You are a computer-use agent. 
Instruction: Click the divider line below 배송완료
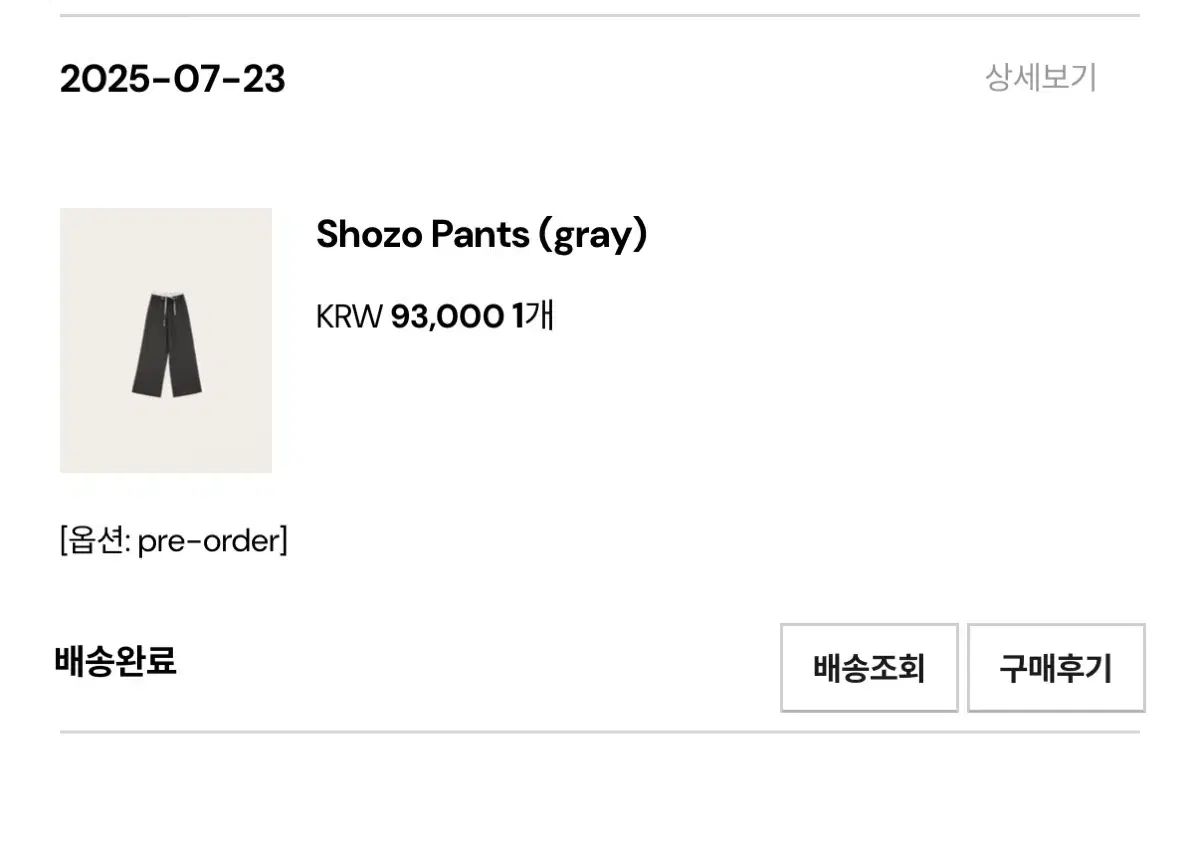click(x=600, y=732)
